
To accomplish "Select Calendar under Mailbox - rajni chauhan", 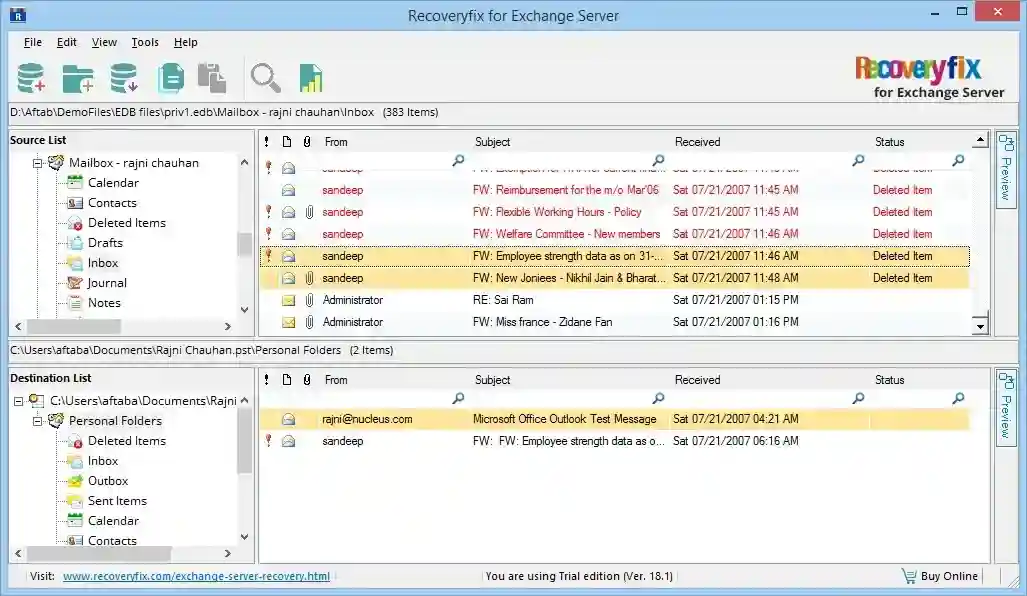I will 113,183.
